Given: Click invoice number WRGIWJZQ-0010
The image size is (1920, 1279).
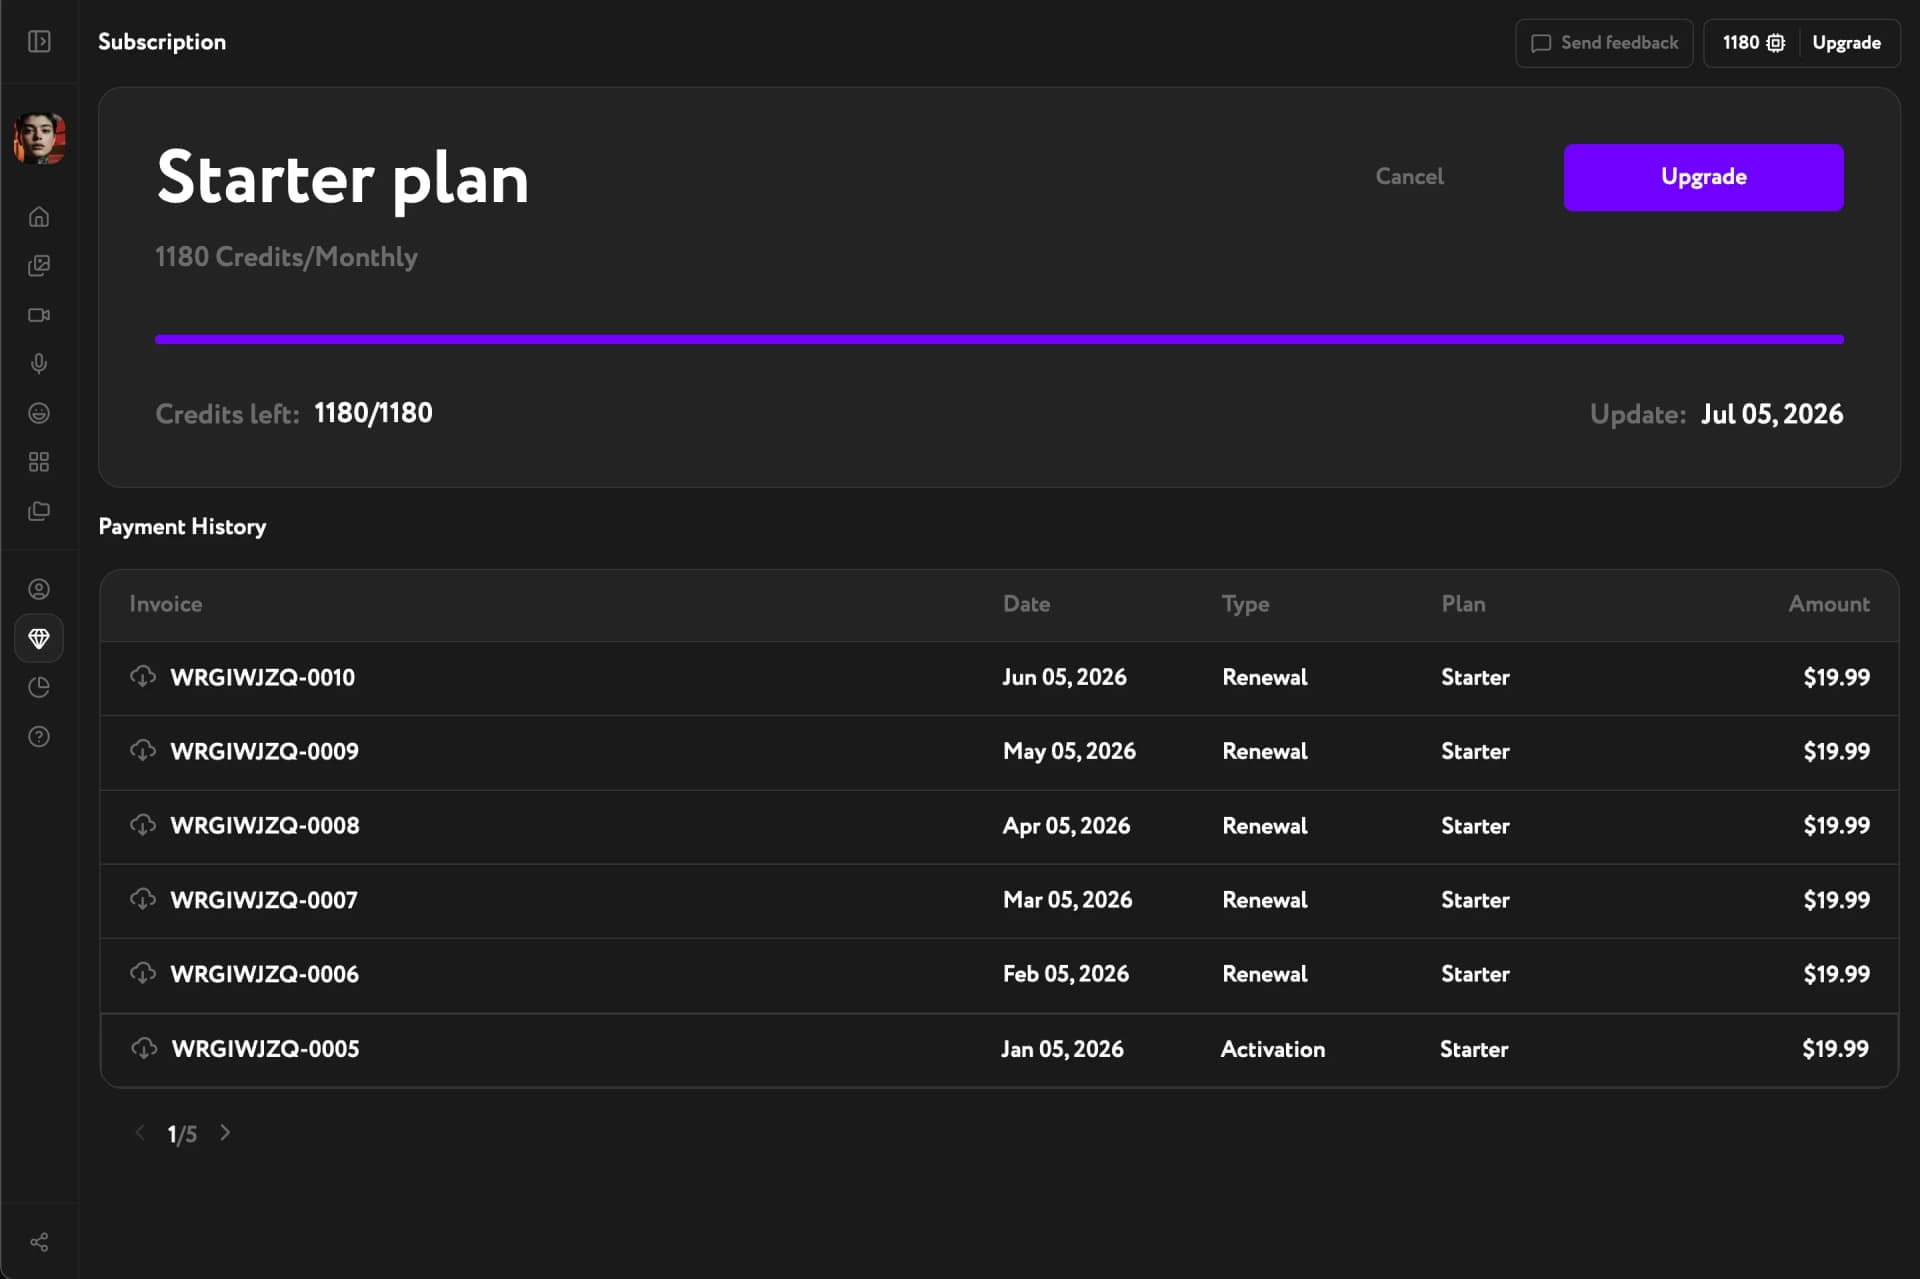Looking at the screenshot, I should [262, 677].
